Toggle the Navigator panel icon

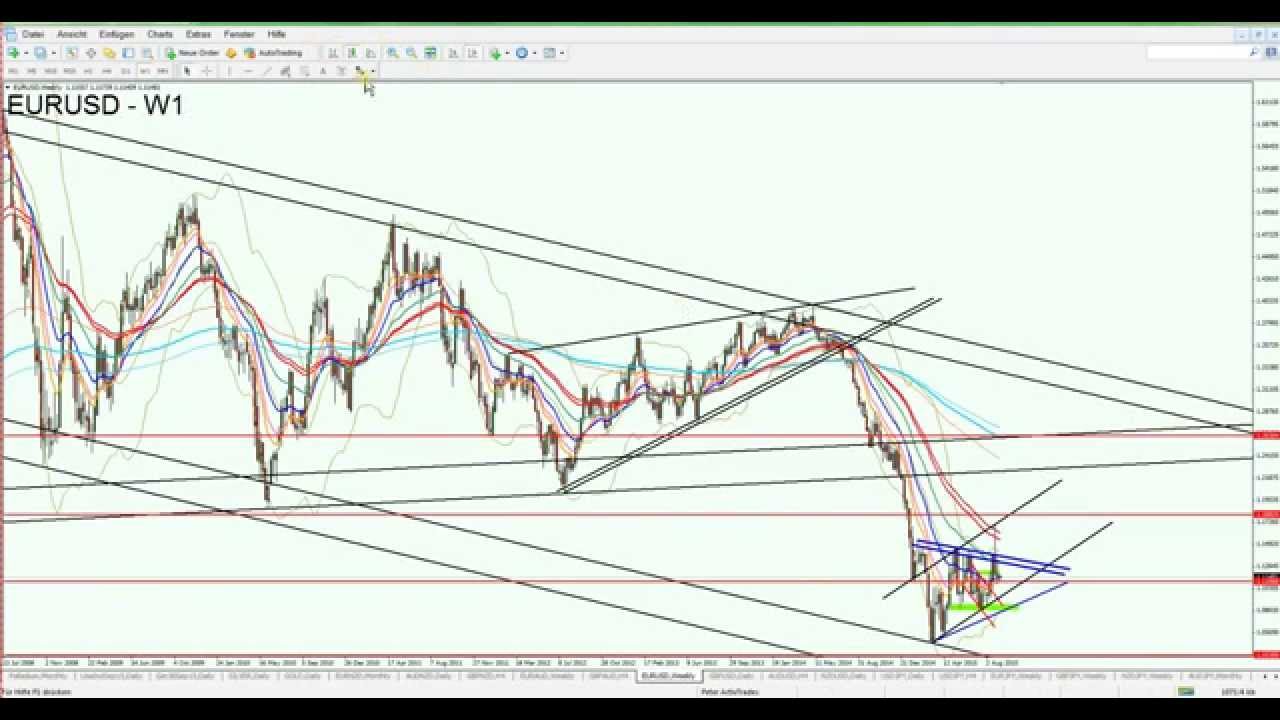(x=110, y=53)
